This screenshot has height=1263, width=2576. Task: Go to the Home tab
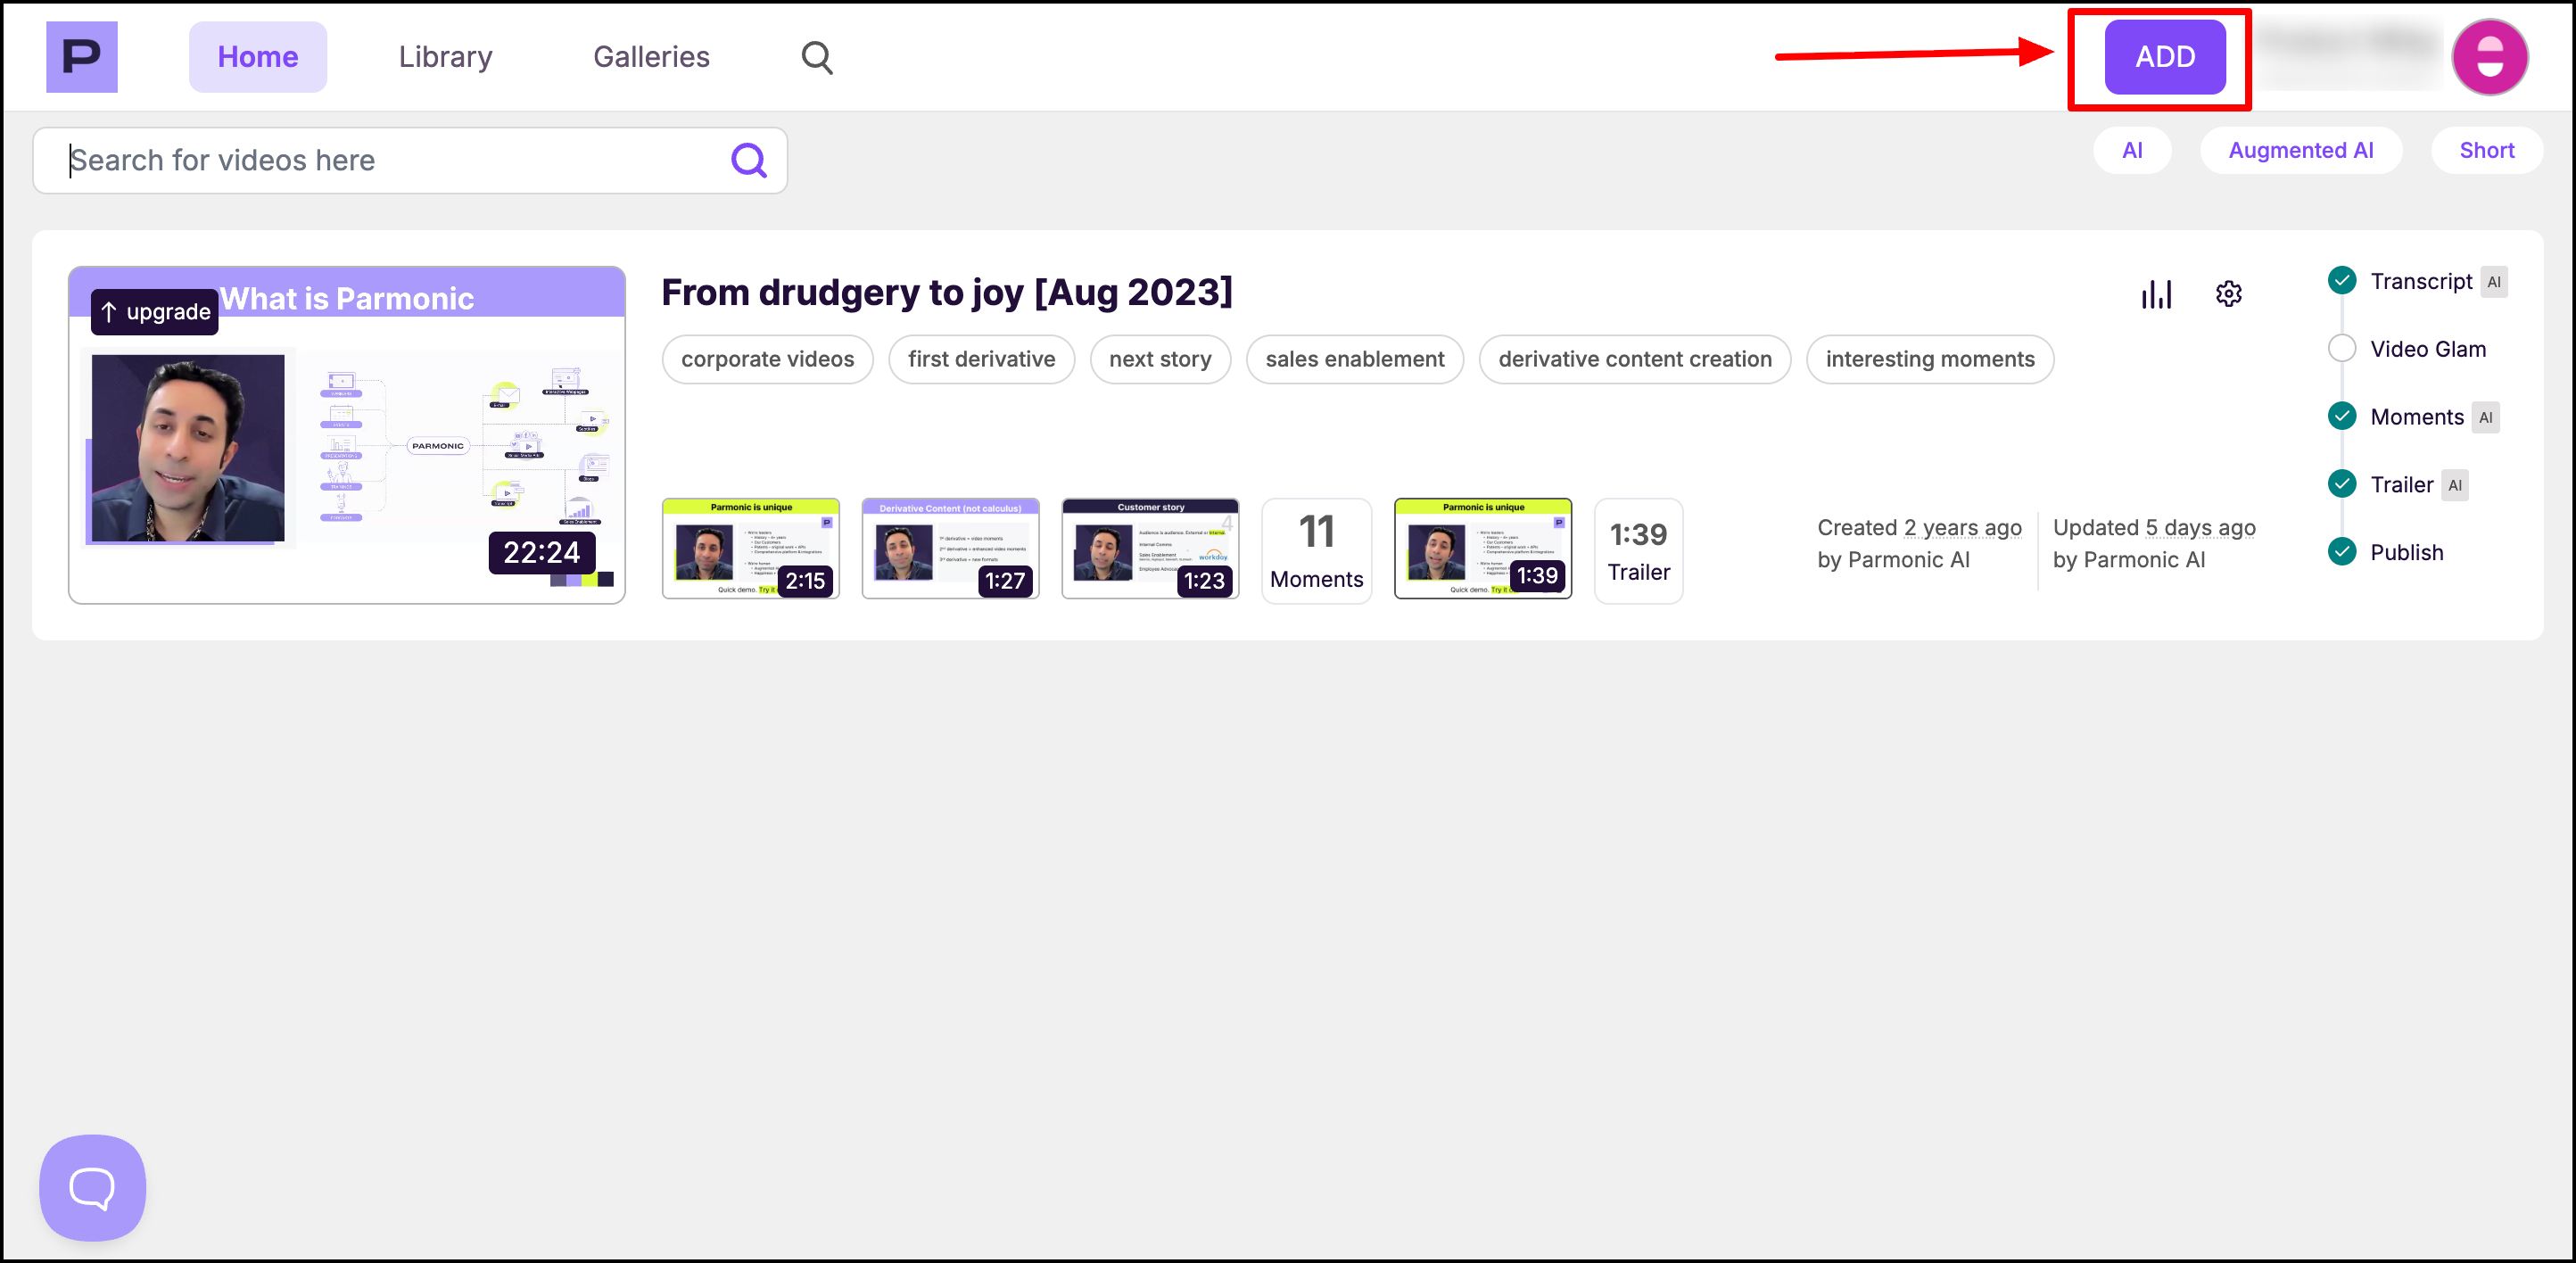pyautogui.click(x=258, y=57)
